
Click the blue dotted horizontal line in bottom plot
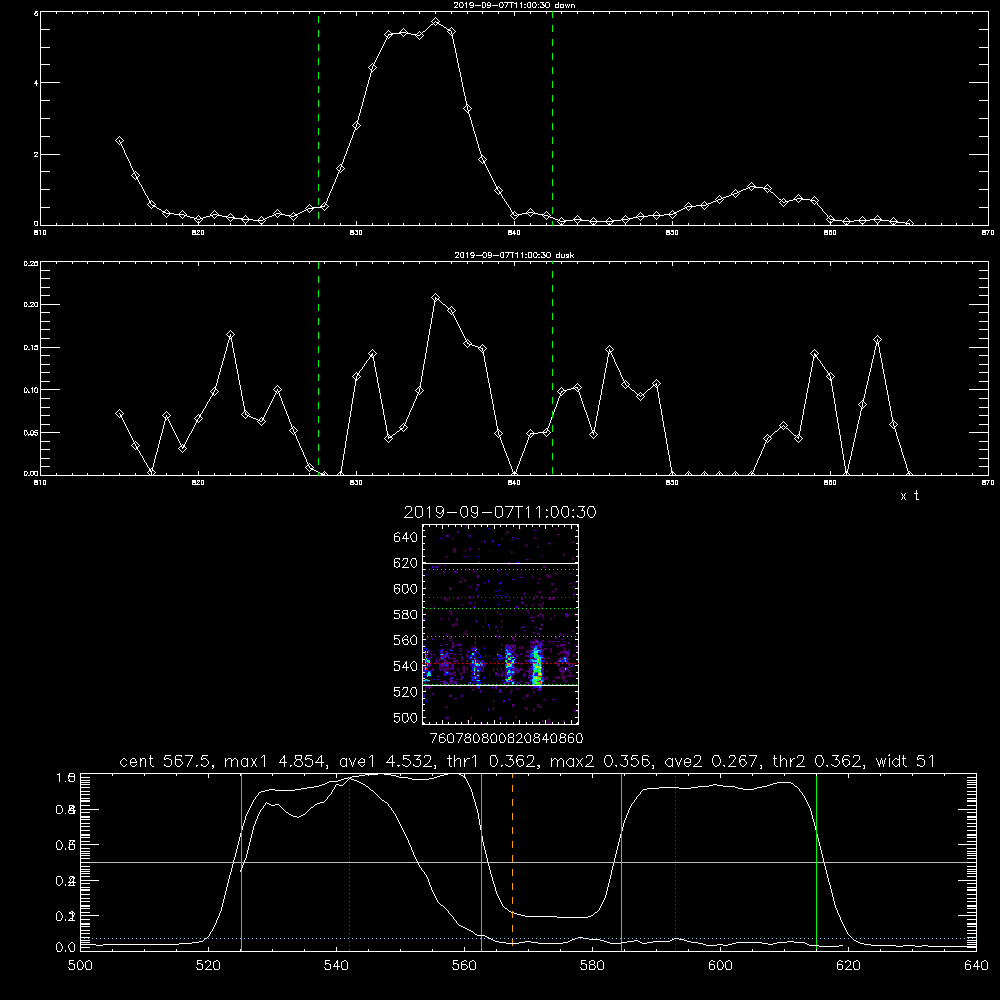tap(528, 938)
